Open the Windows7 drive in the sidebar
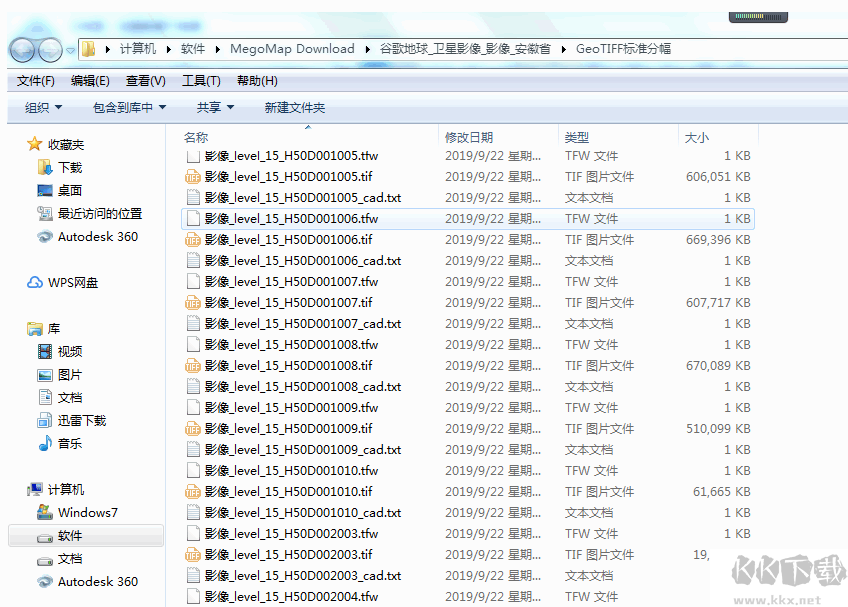848x607 pixels. tap(77, 512)
